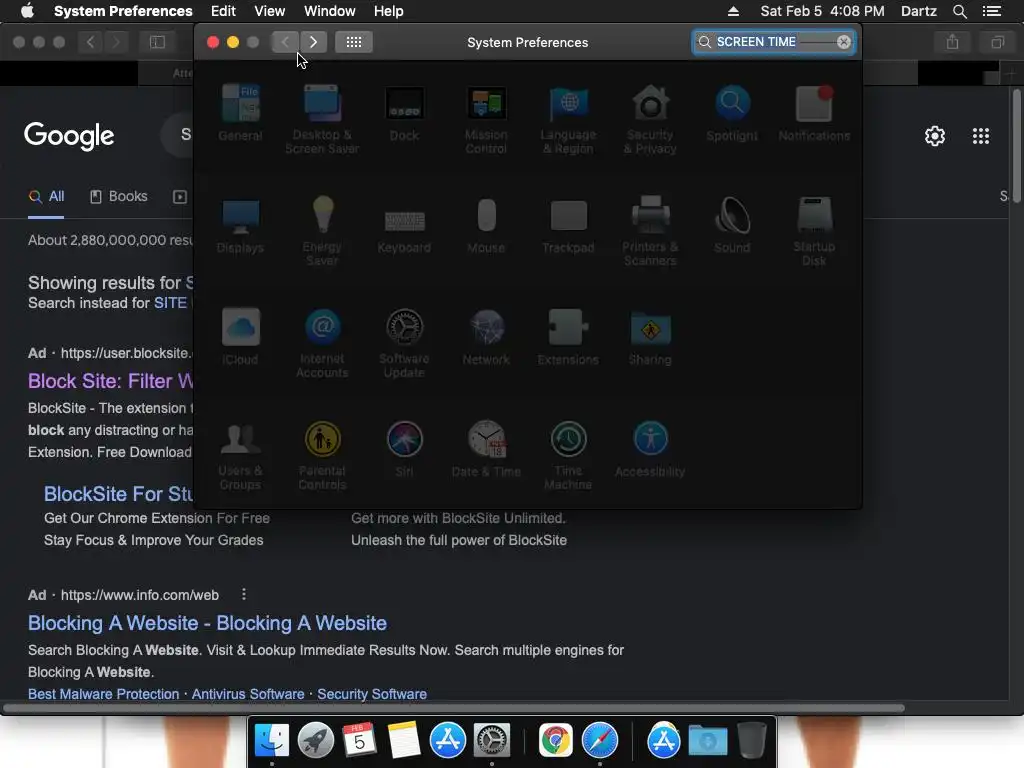Open the Dock preferences pane
Screen dimensions: 1024x768
click(404, 113)
